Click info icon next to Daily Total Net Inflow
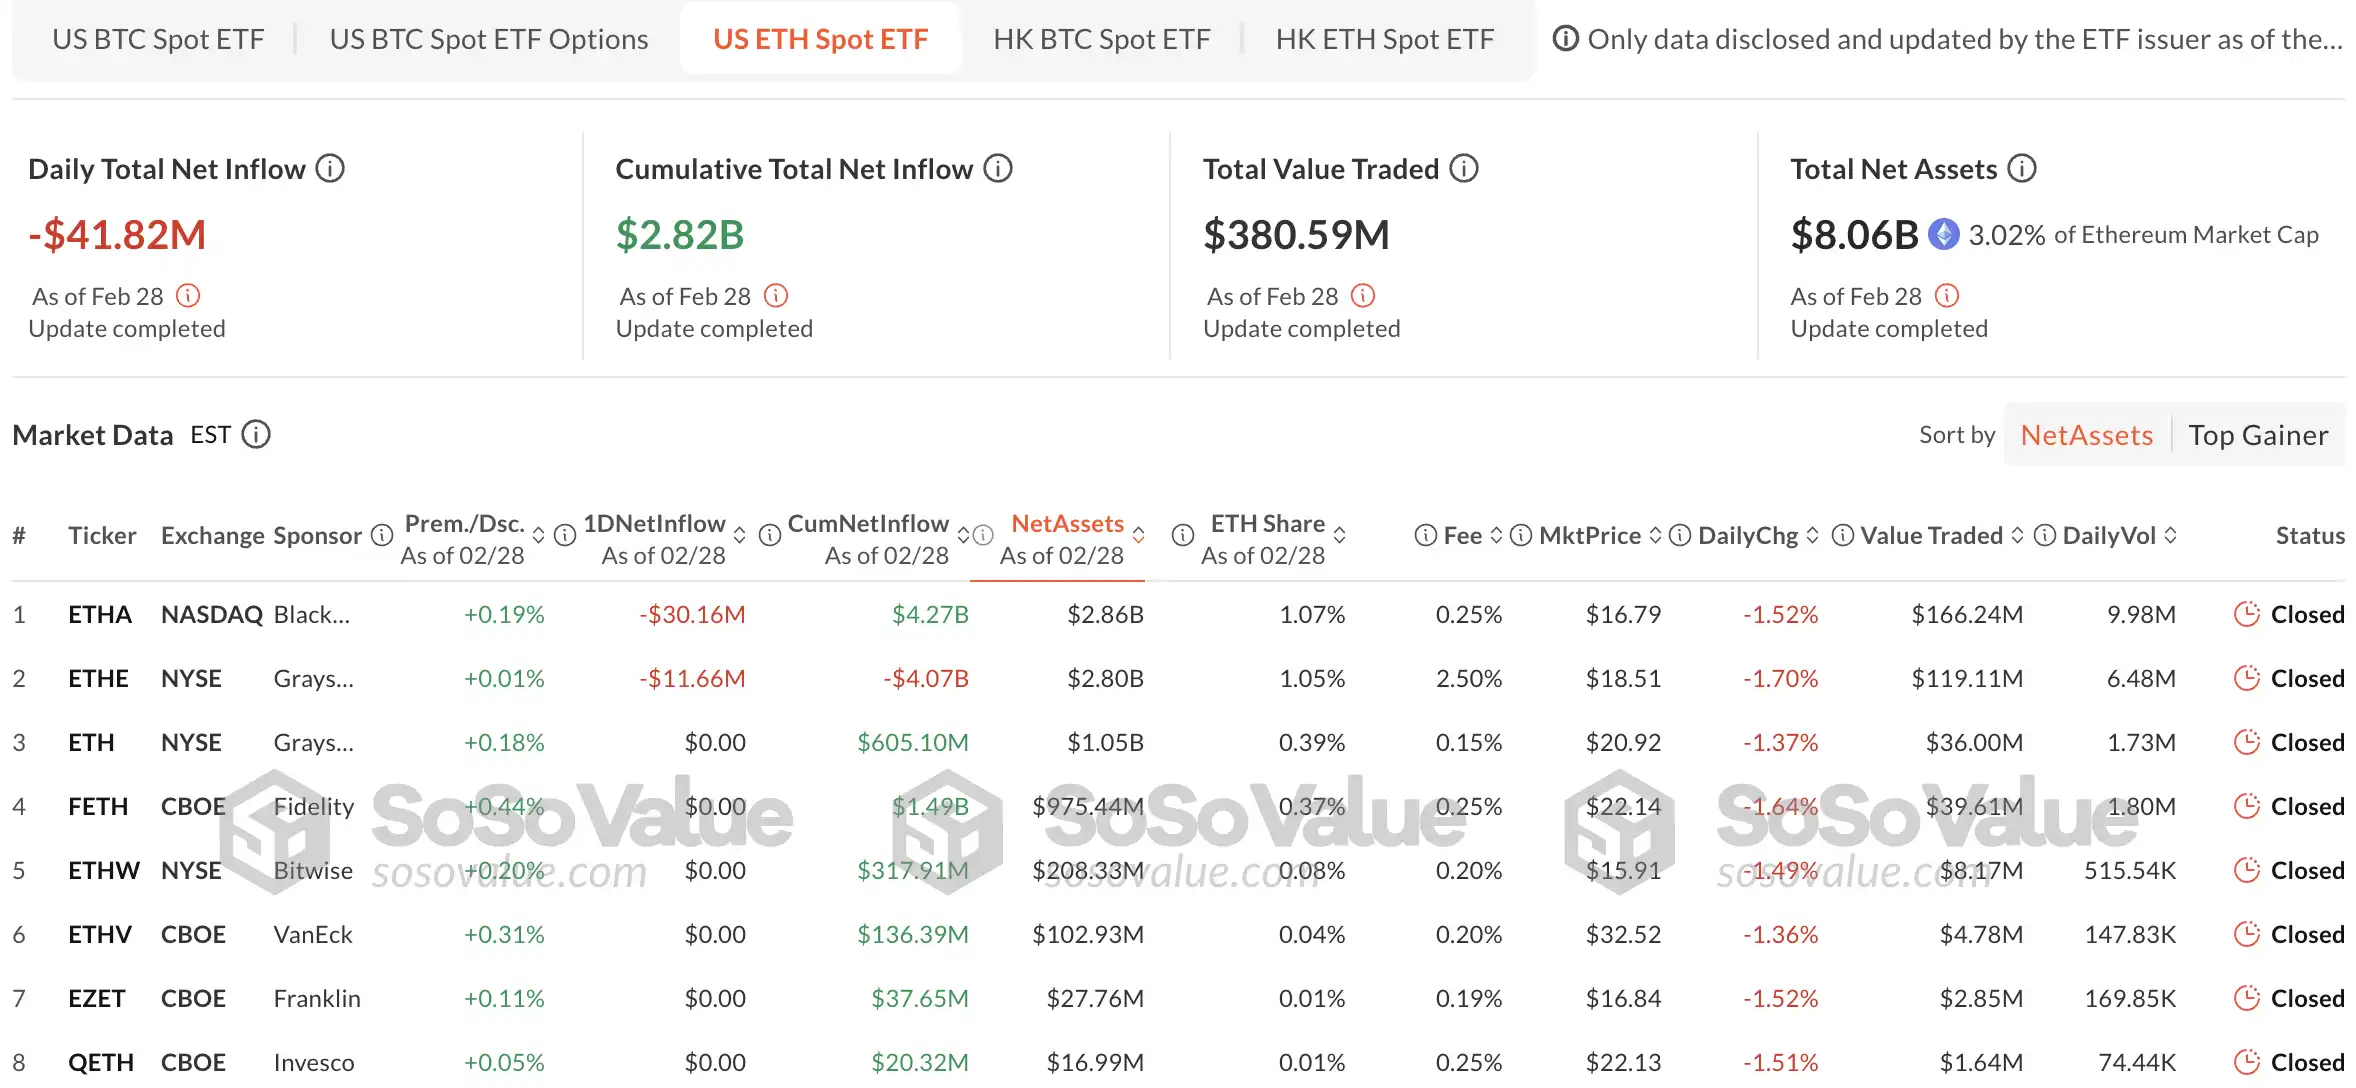Screen dimensions: 2356x1088 coord(330,169)
